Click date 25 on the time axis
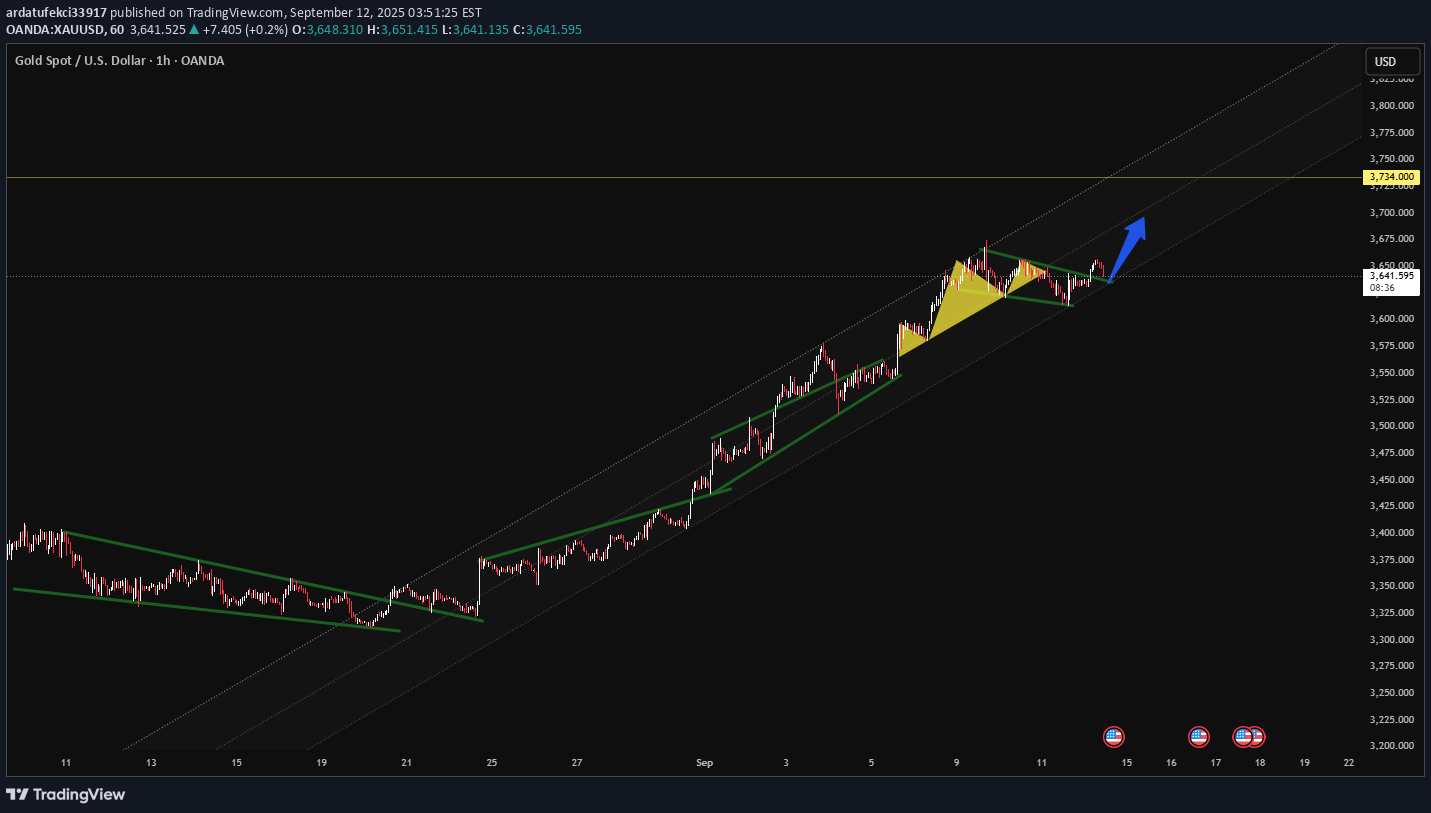The width and height of the screenshot is (1431, 813). [x=492, y=763]
